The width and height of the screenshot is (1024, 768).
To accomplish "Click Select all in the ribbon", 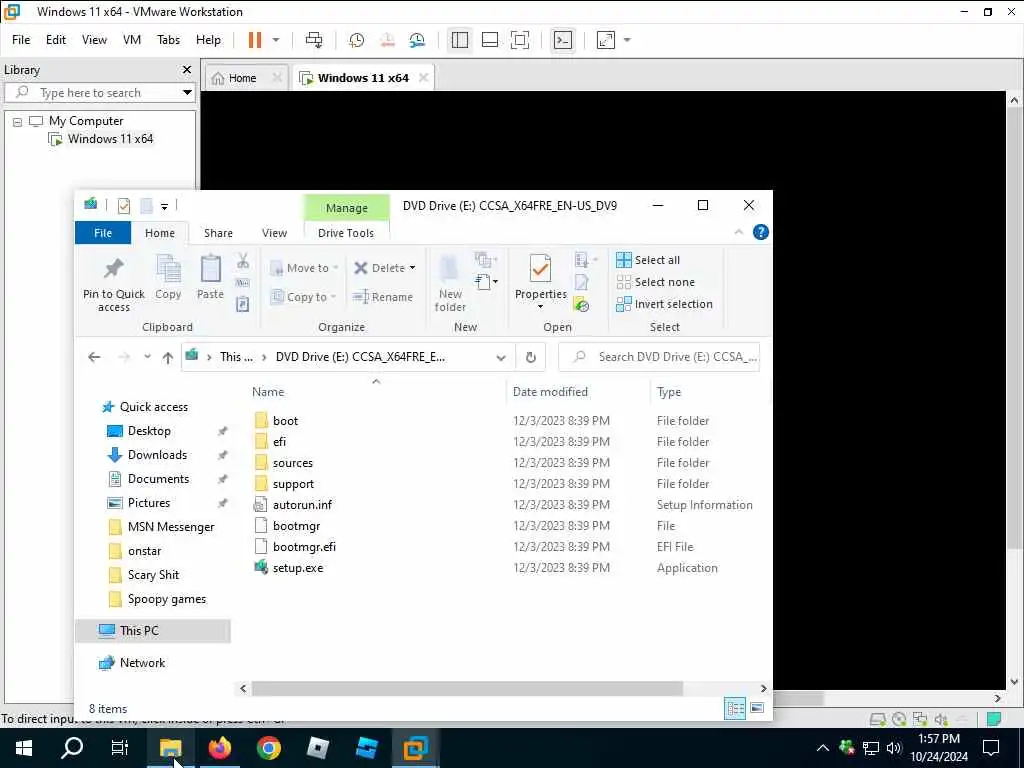I will coord(648,260).
